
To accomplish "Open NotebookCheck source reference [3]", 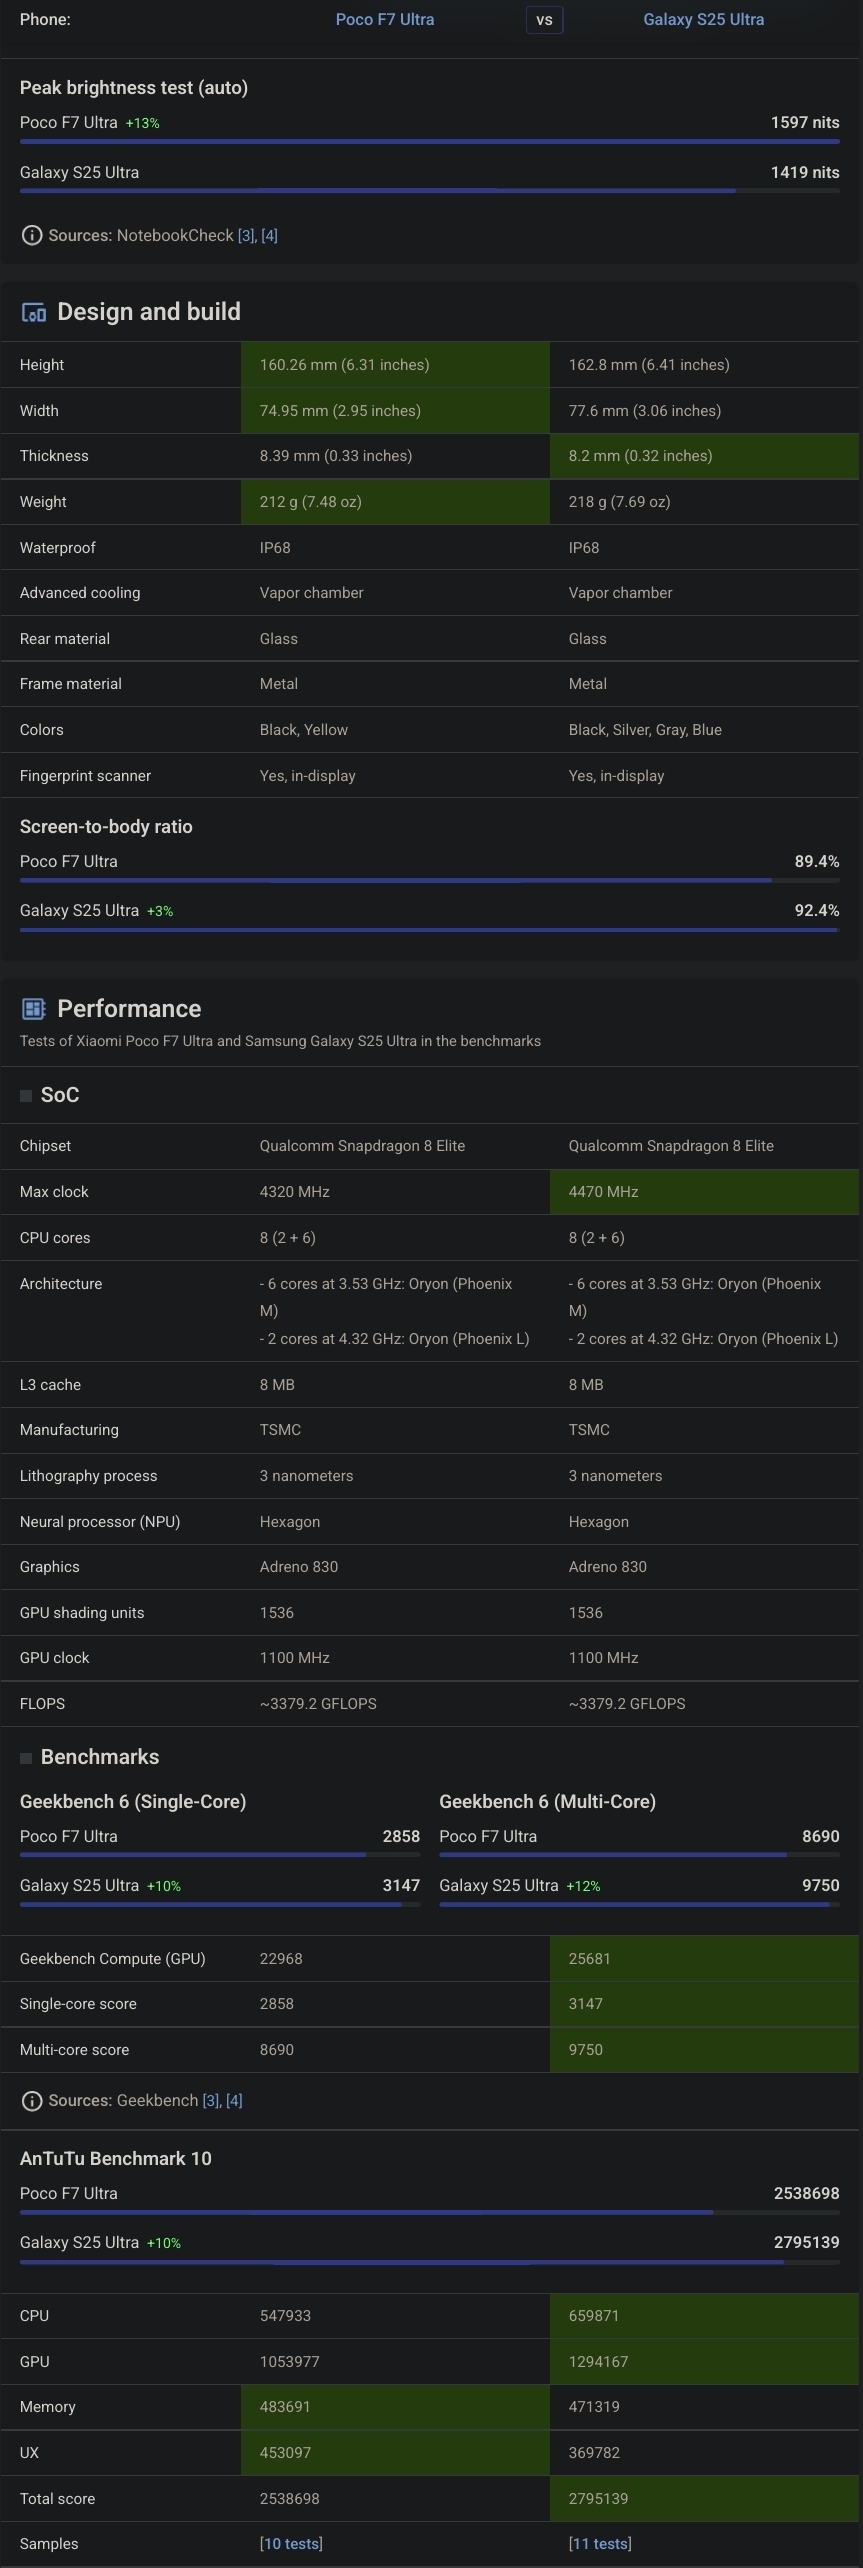I will pos(246,236).
